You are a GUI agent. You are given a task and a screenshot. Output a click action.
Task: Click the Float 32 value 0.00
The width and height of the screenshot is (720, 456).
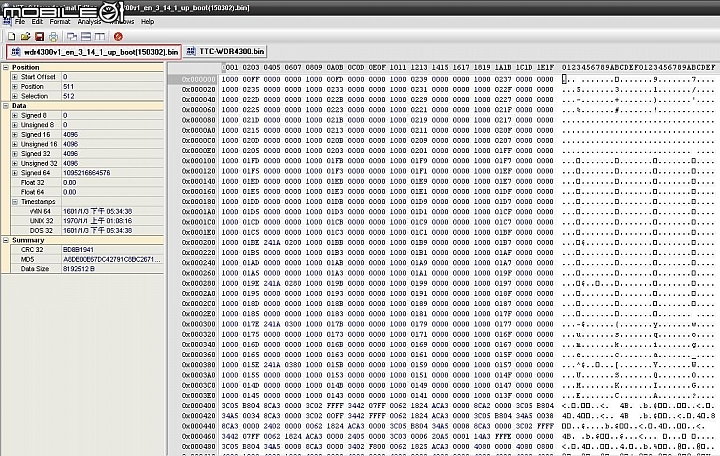pos(69,182)
